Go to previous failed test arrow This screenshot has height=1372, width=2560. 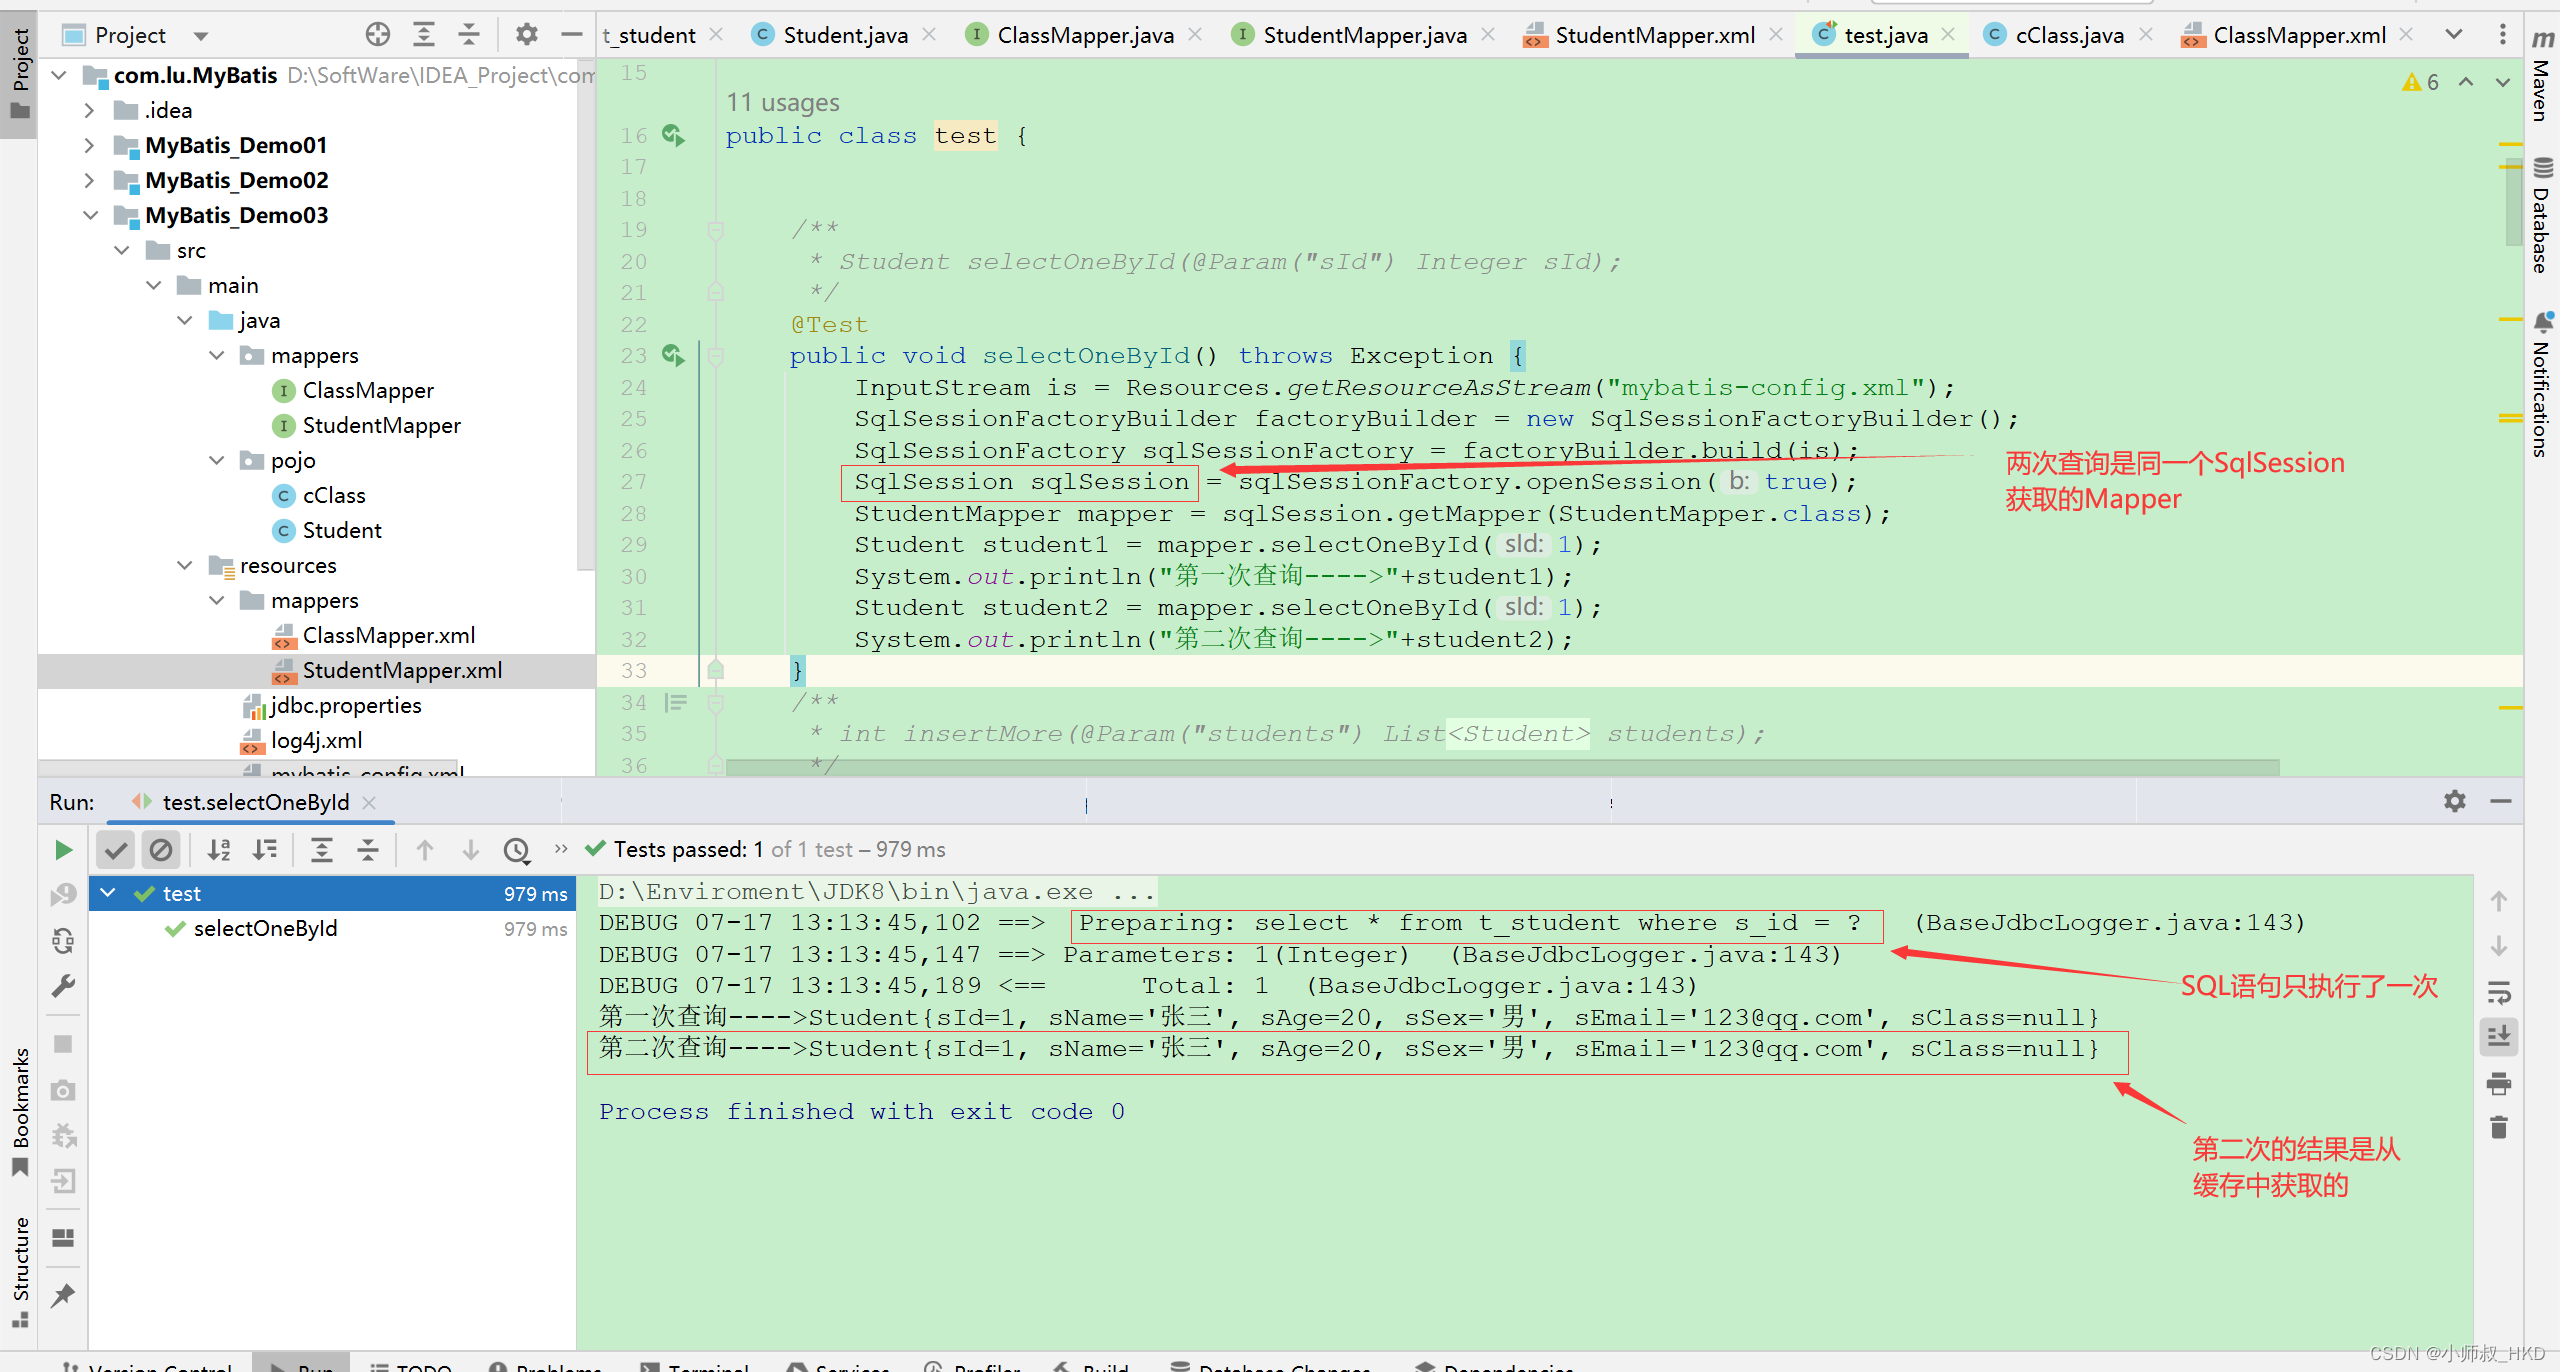(x=424, y=850)
